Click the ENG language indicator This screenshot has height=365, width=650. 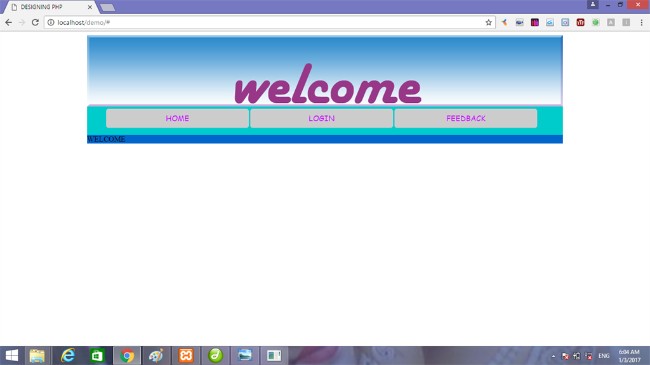click(x=604, y=356)
